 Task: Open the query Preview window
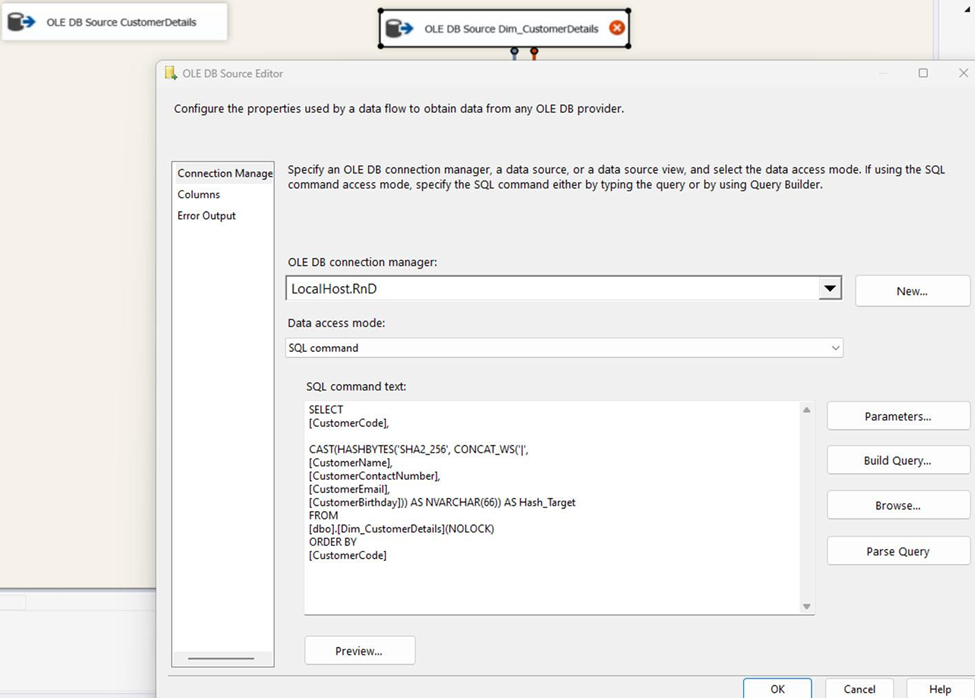359,650
